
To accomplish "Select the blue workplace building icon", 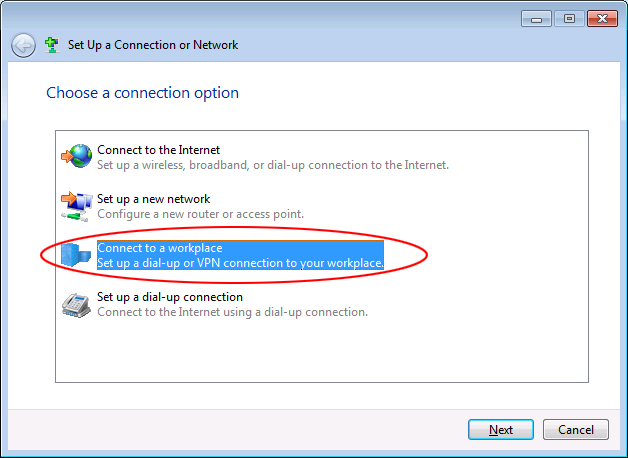I will 76,255.
